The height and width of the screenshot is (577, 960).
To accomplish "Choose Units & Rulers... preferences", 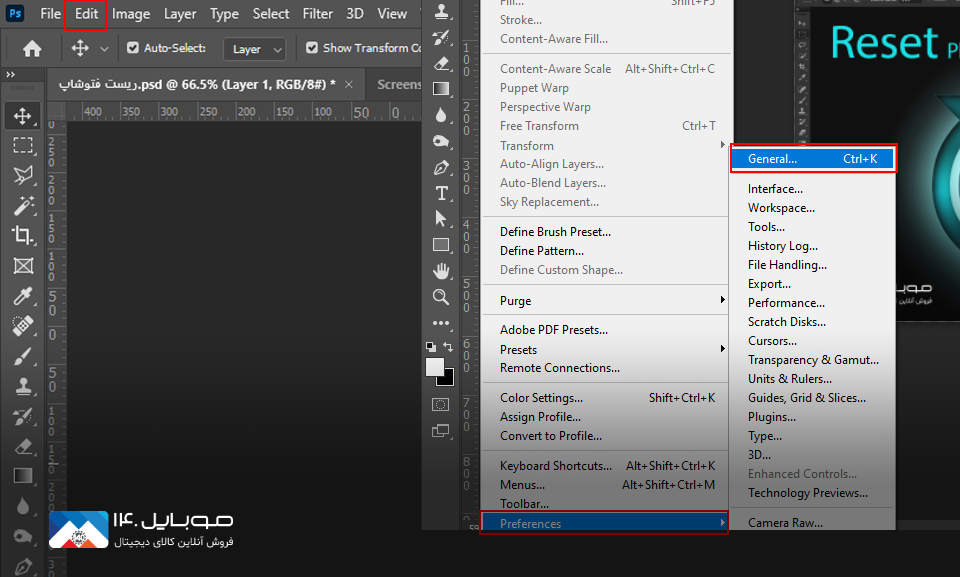I will pos(812,379).
